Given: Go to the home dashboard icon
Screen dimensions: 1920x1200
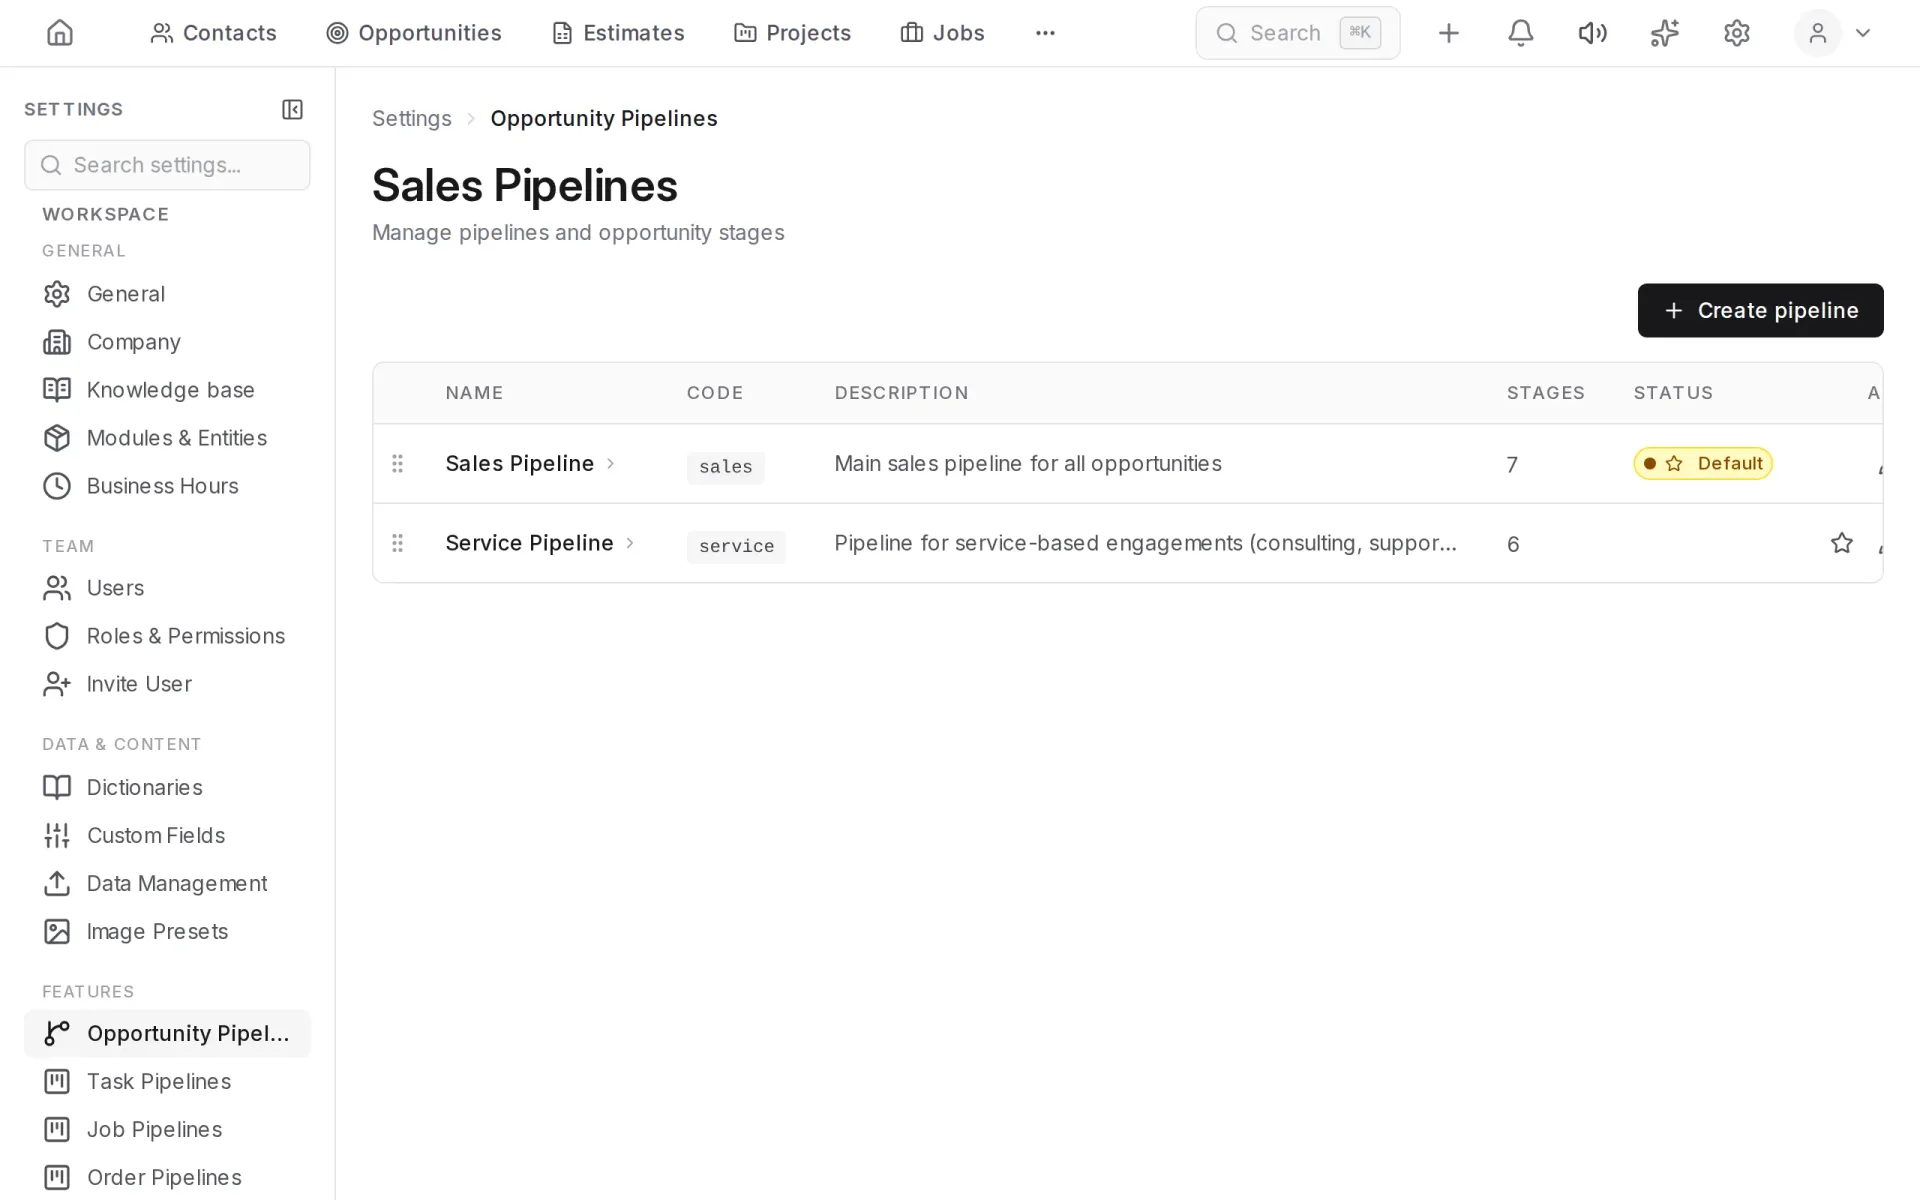Looking at the screenshot, I should (x=60, y=33).
